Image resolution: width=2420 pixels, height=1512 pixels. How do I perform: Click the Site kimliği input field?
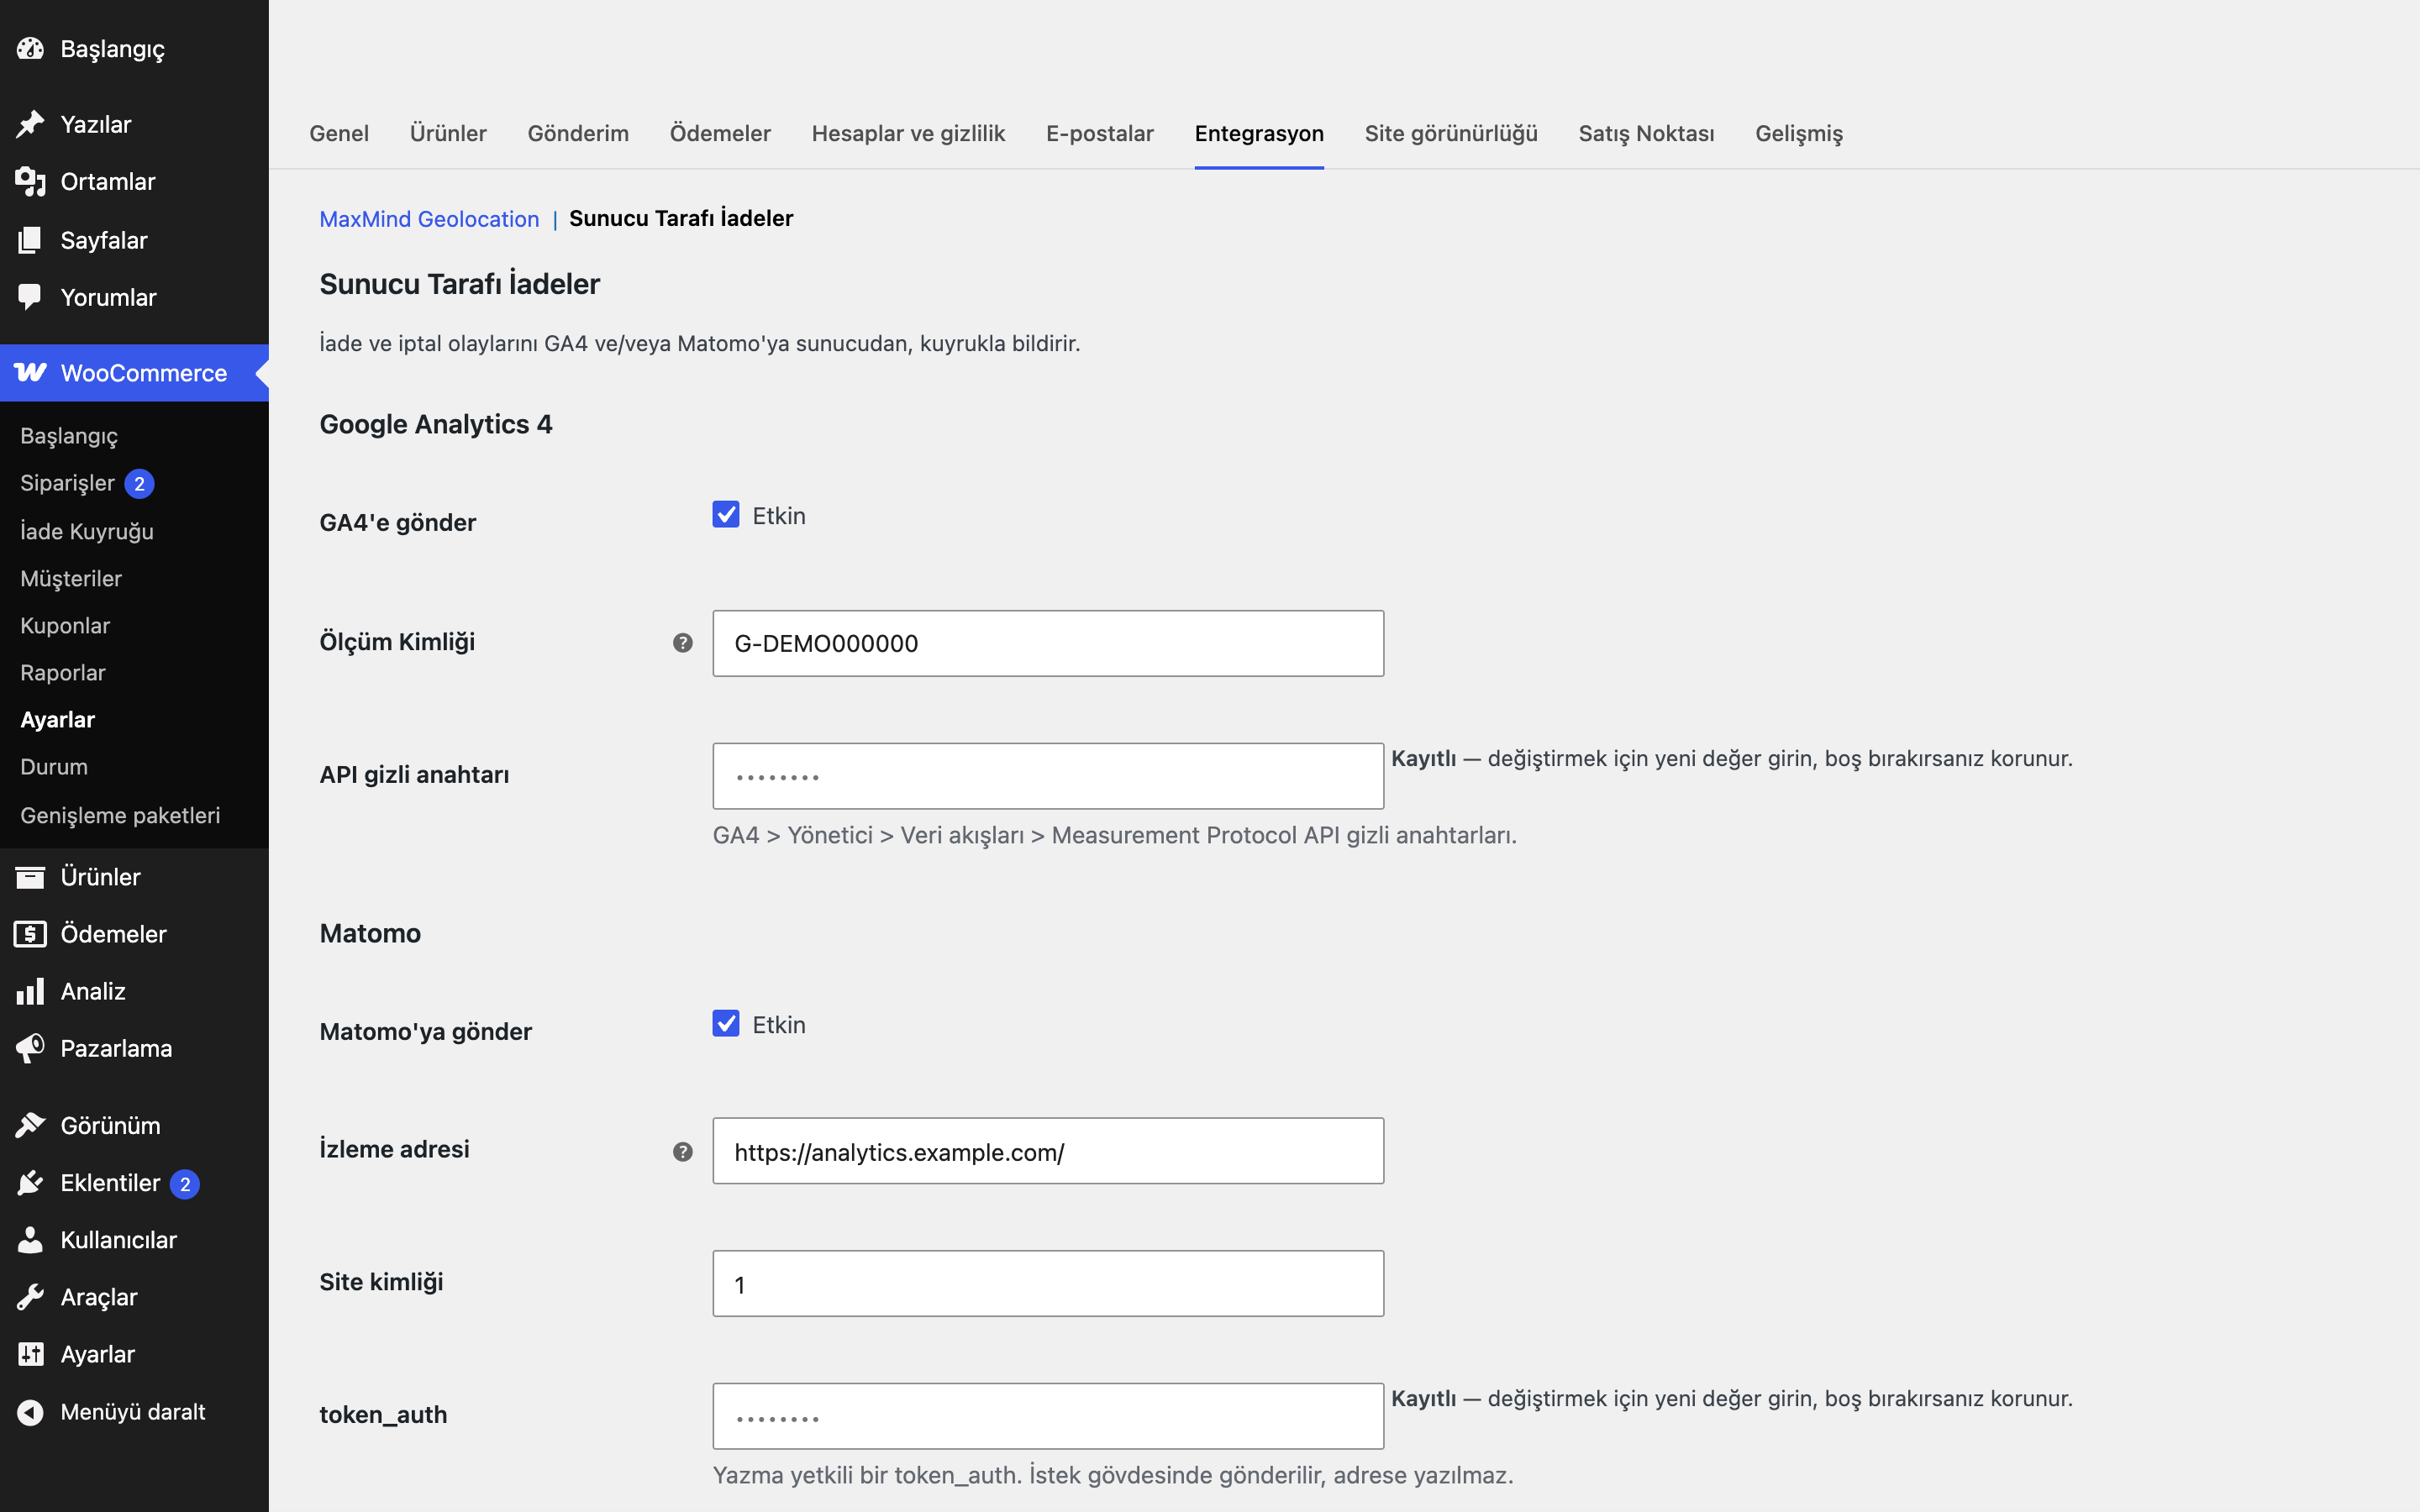tap(1048, 1284)
